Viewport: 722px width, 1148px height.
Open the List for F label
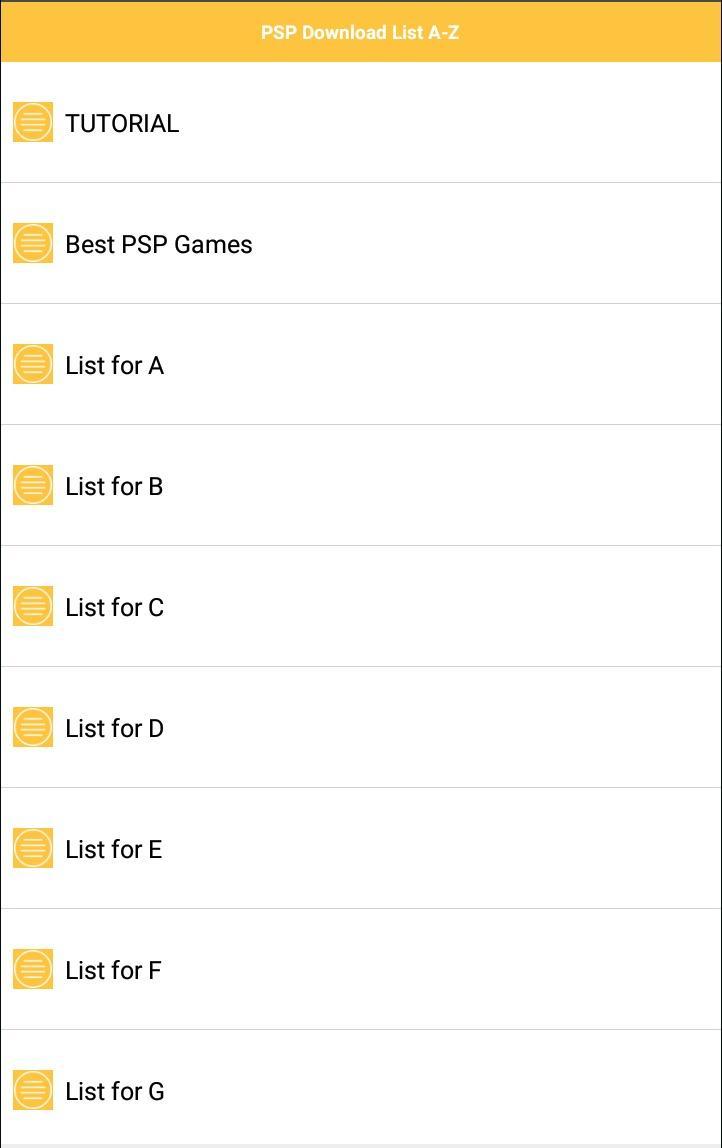113,970
